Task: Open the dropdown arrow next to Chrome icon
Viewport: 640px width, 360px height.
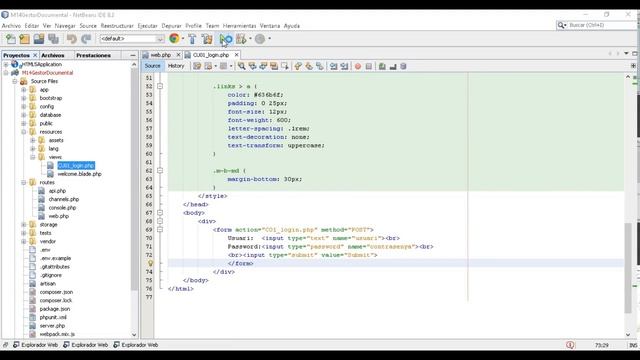Action: pyautogui.click(x=183, y=39)
